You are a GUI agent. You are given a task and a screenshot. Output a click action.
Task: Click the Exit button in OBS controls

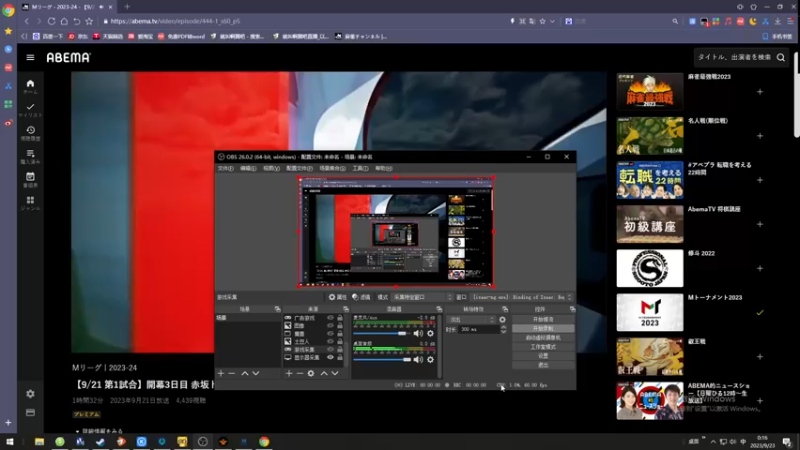(543, 365)
